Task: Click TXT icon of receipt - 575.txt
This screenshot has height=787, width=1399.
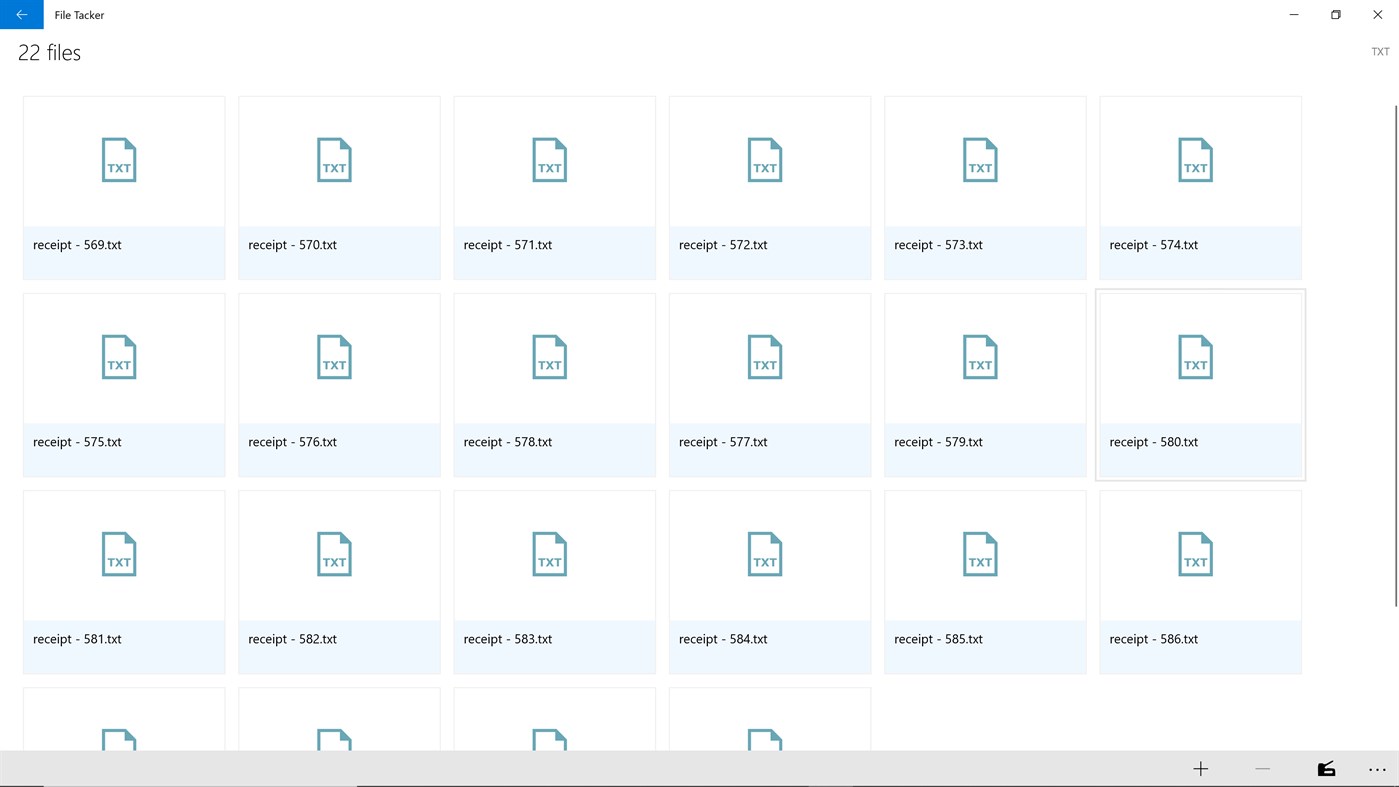Action: pos(119,357)
